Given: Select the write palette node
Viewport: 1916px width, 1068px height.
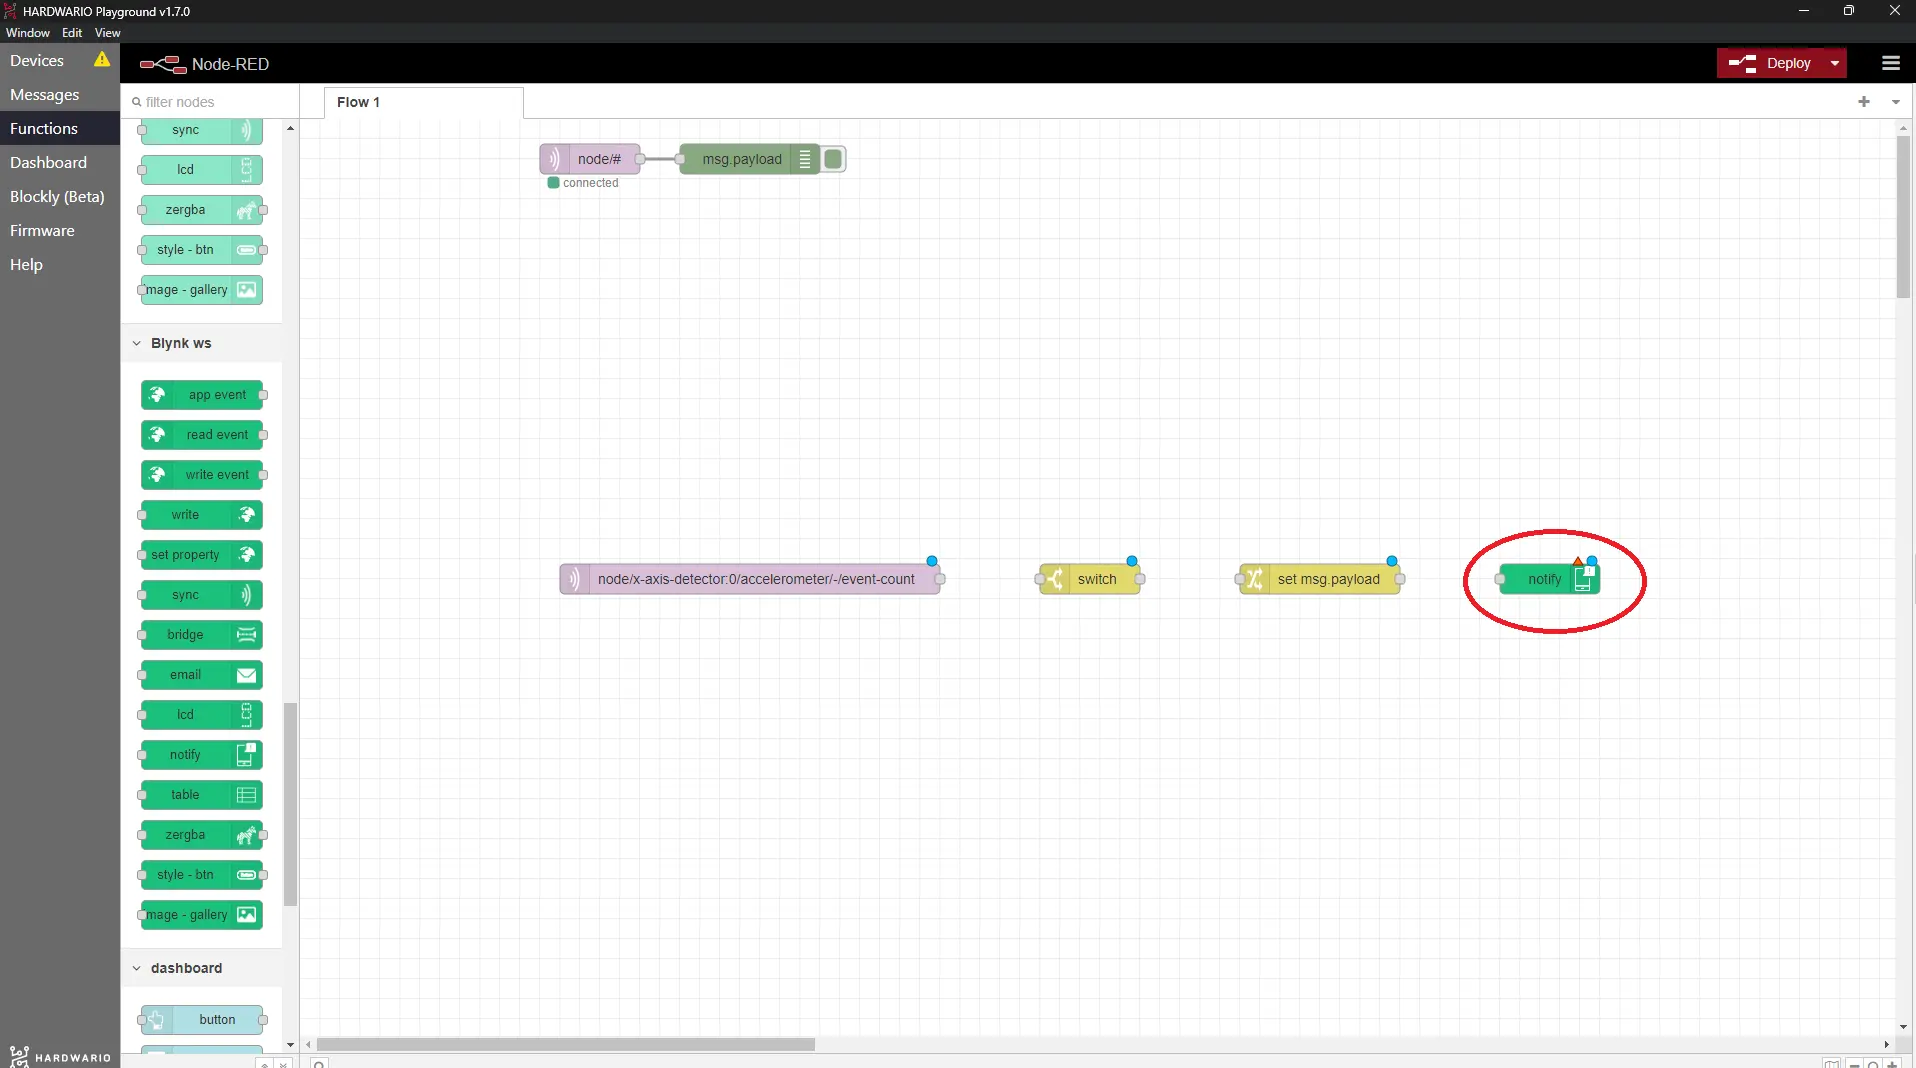Looking at the screenshot, I should click(202, 515).
